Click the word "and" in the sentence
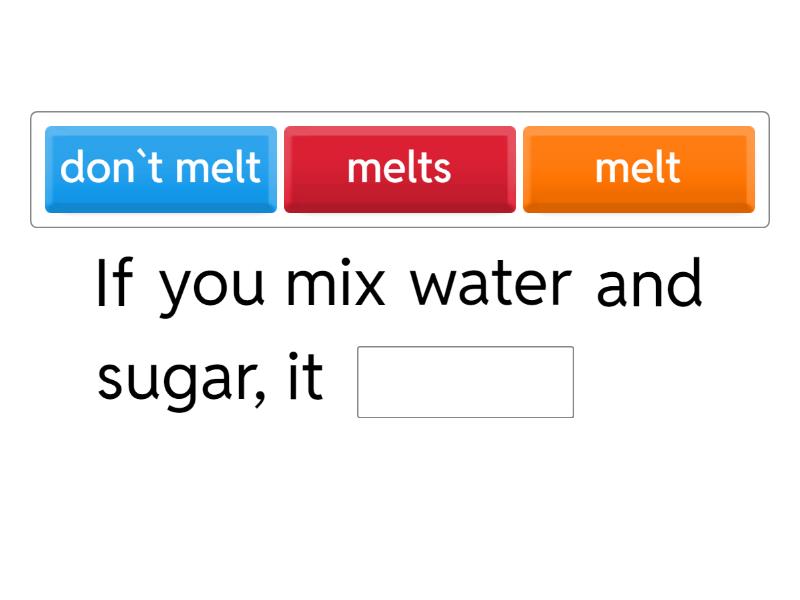This screenshot has height=600, width=800. (649, 283)
